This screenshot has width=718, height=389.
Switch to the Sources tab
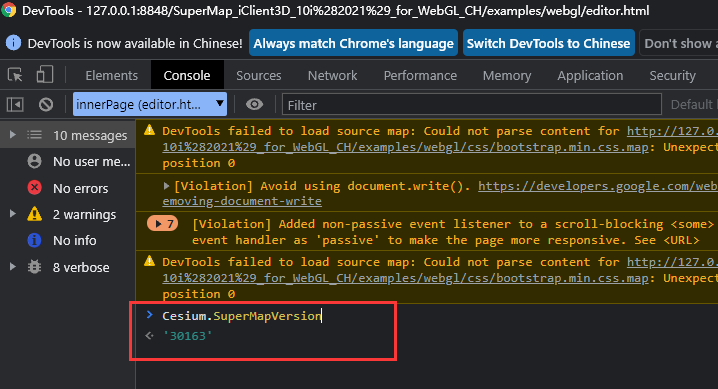(x=259, y=75)
